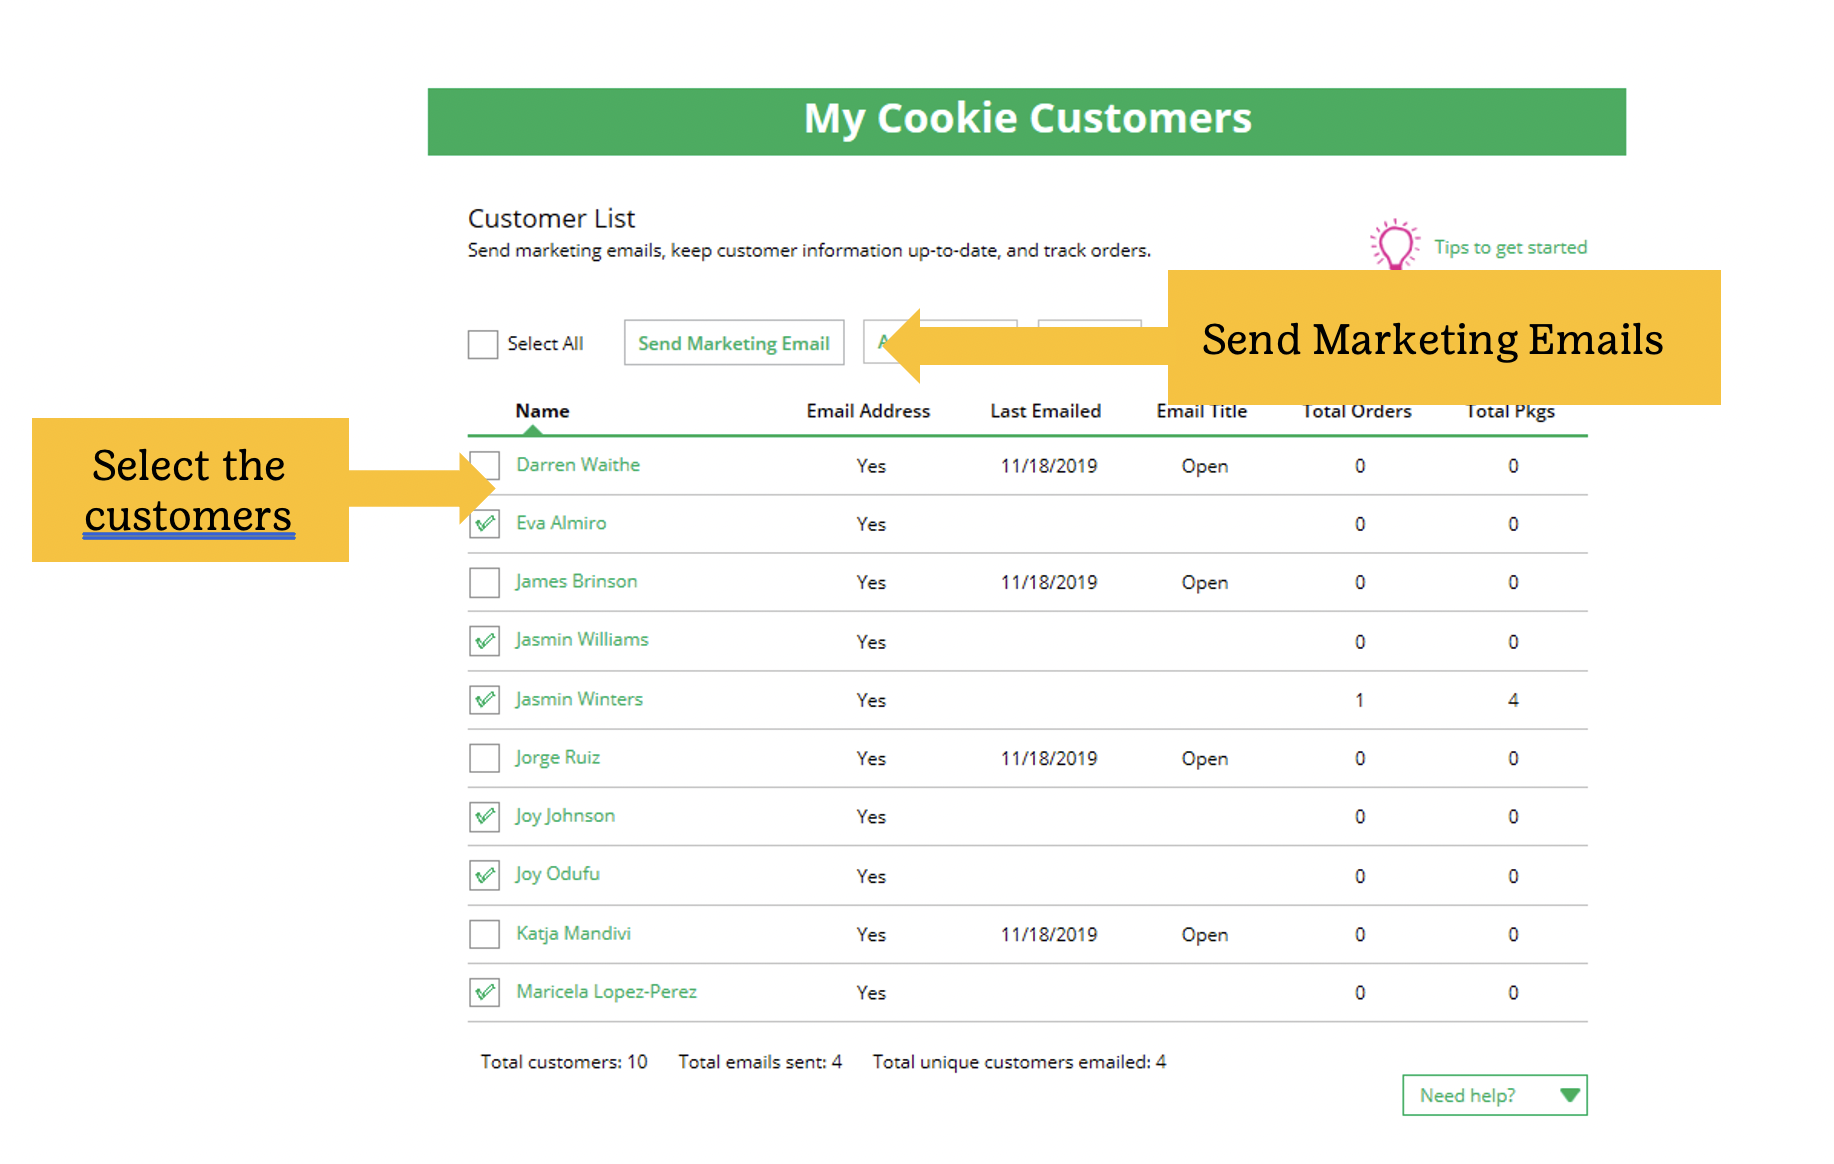Viewport: 1834px width, 1164px height.
Task: Click the lightbulb tips icon
Action: click(x=1394, y=245)
